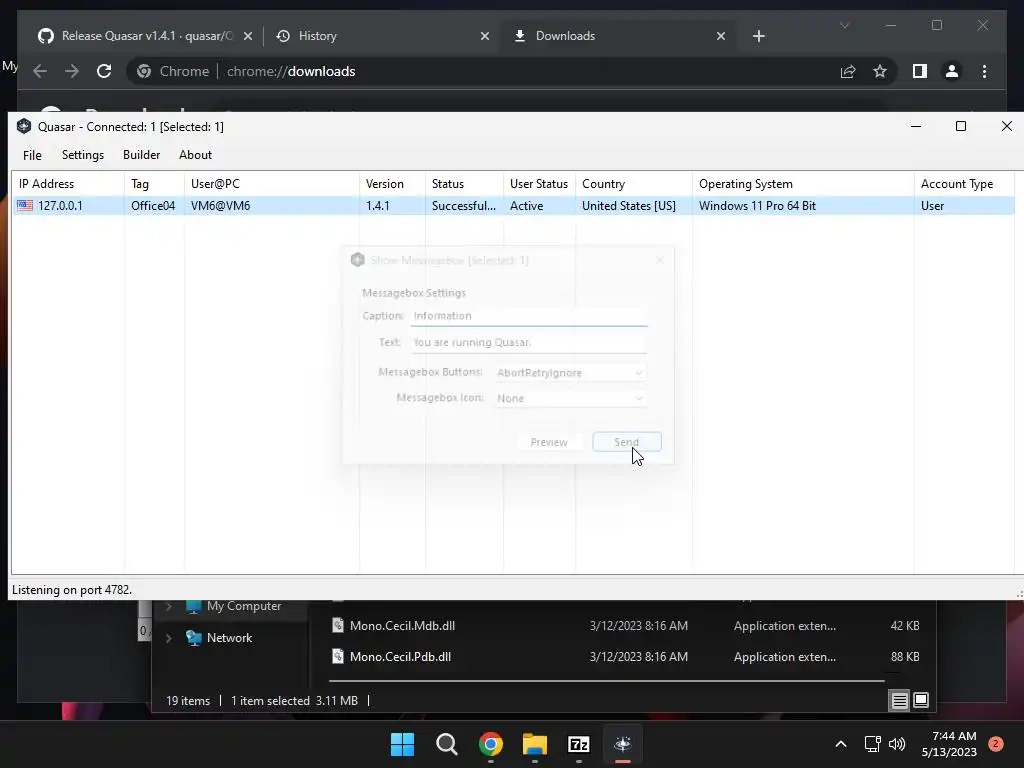
Task: Open the Messagebox Icon dropdown
Action: pos(570,398)
